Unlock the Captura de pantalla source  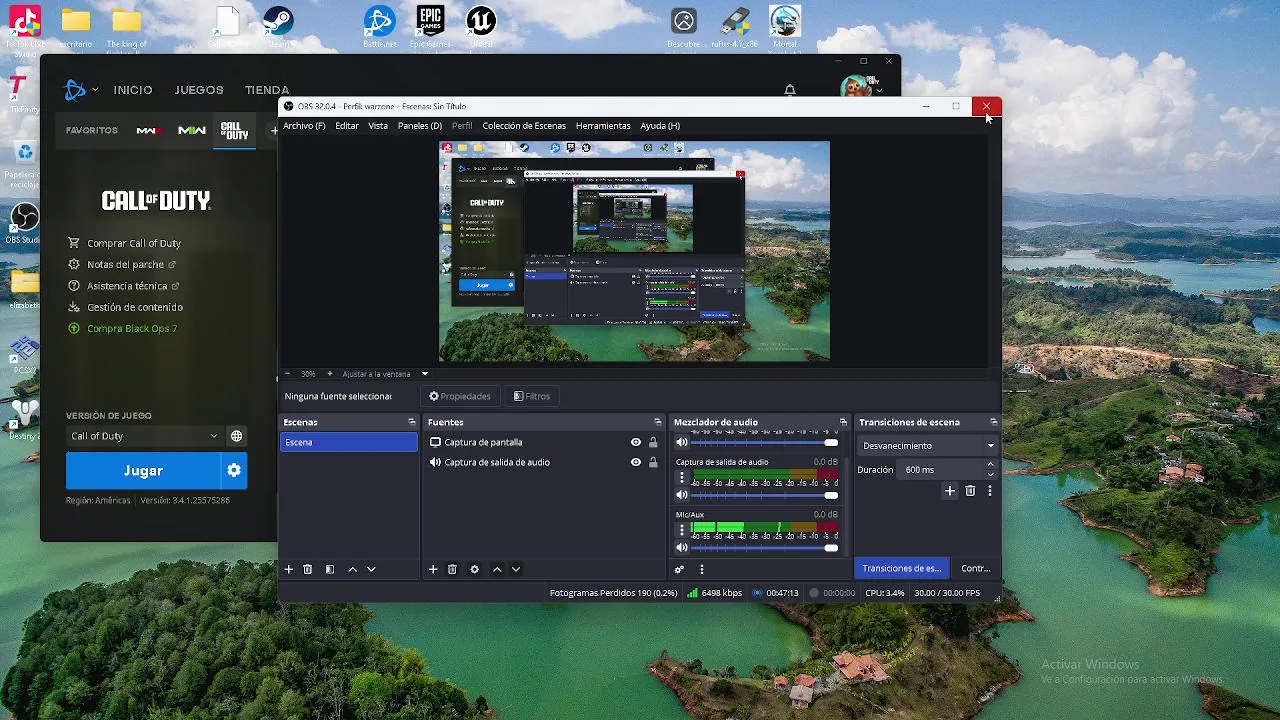coord(653,442)
